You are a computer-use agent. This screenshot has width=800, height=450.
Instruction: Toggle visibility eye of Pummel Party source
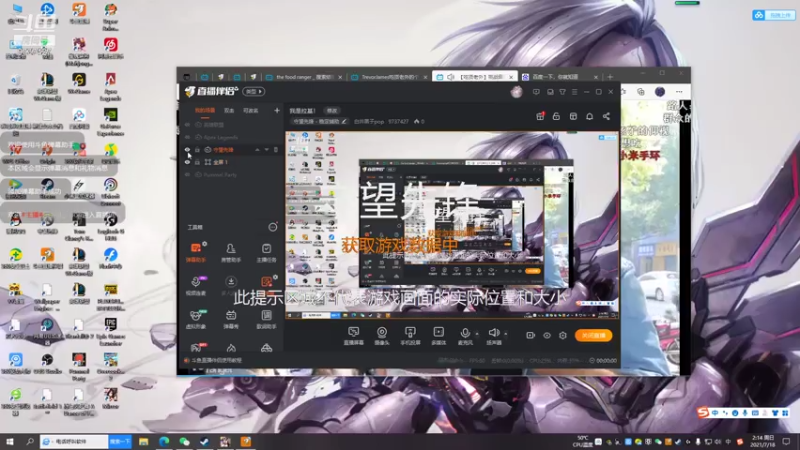tap(187, 174)
